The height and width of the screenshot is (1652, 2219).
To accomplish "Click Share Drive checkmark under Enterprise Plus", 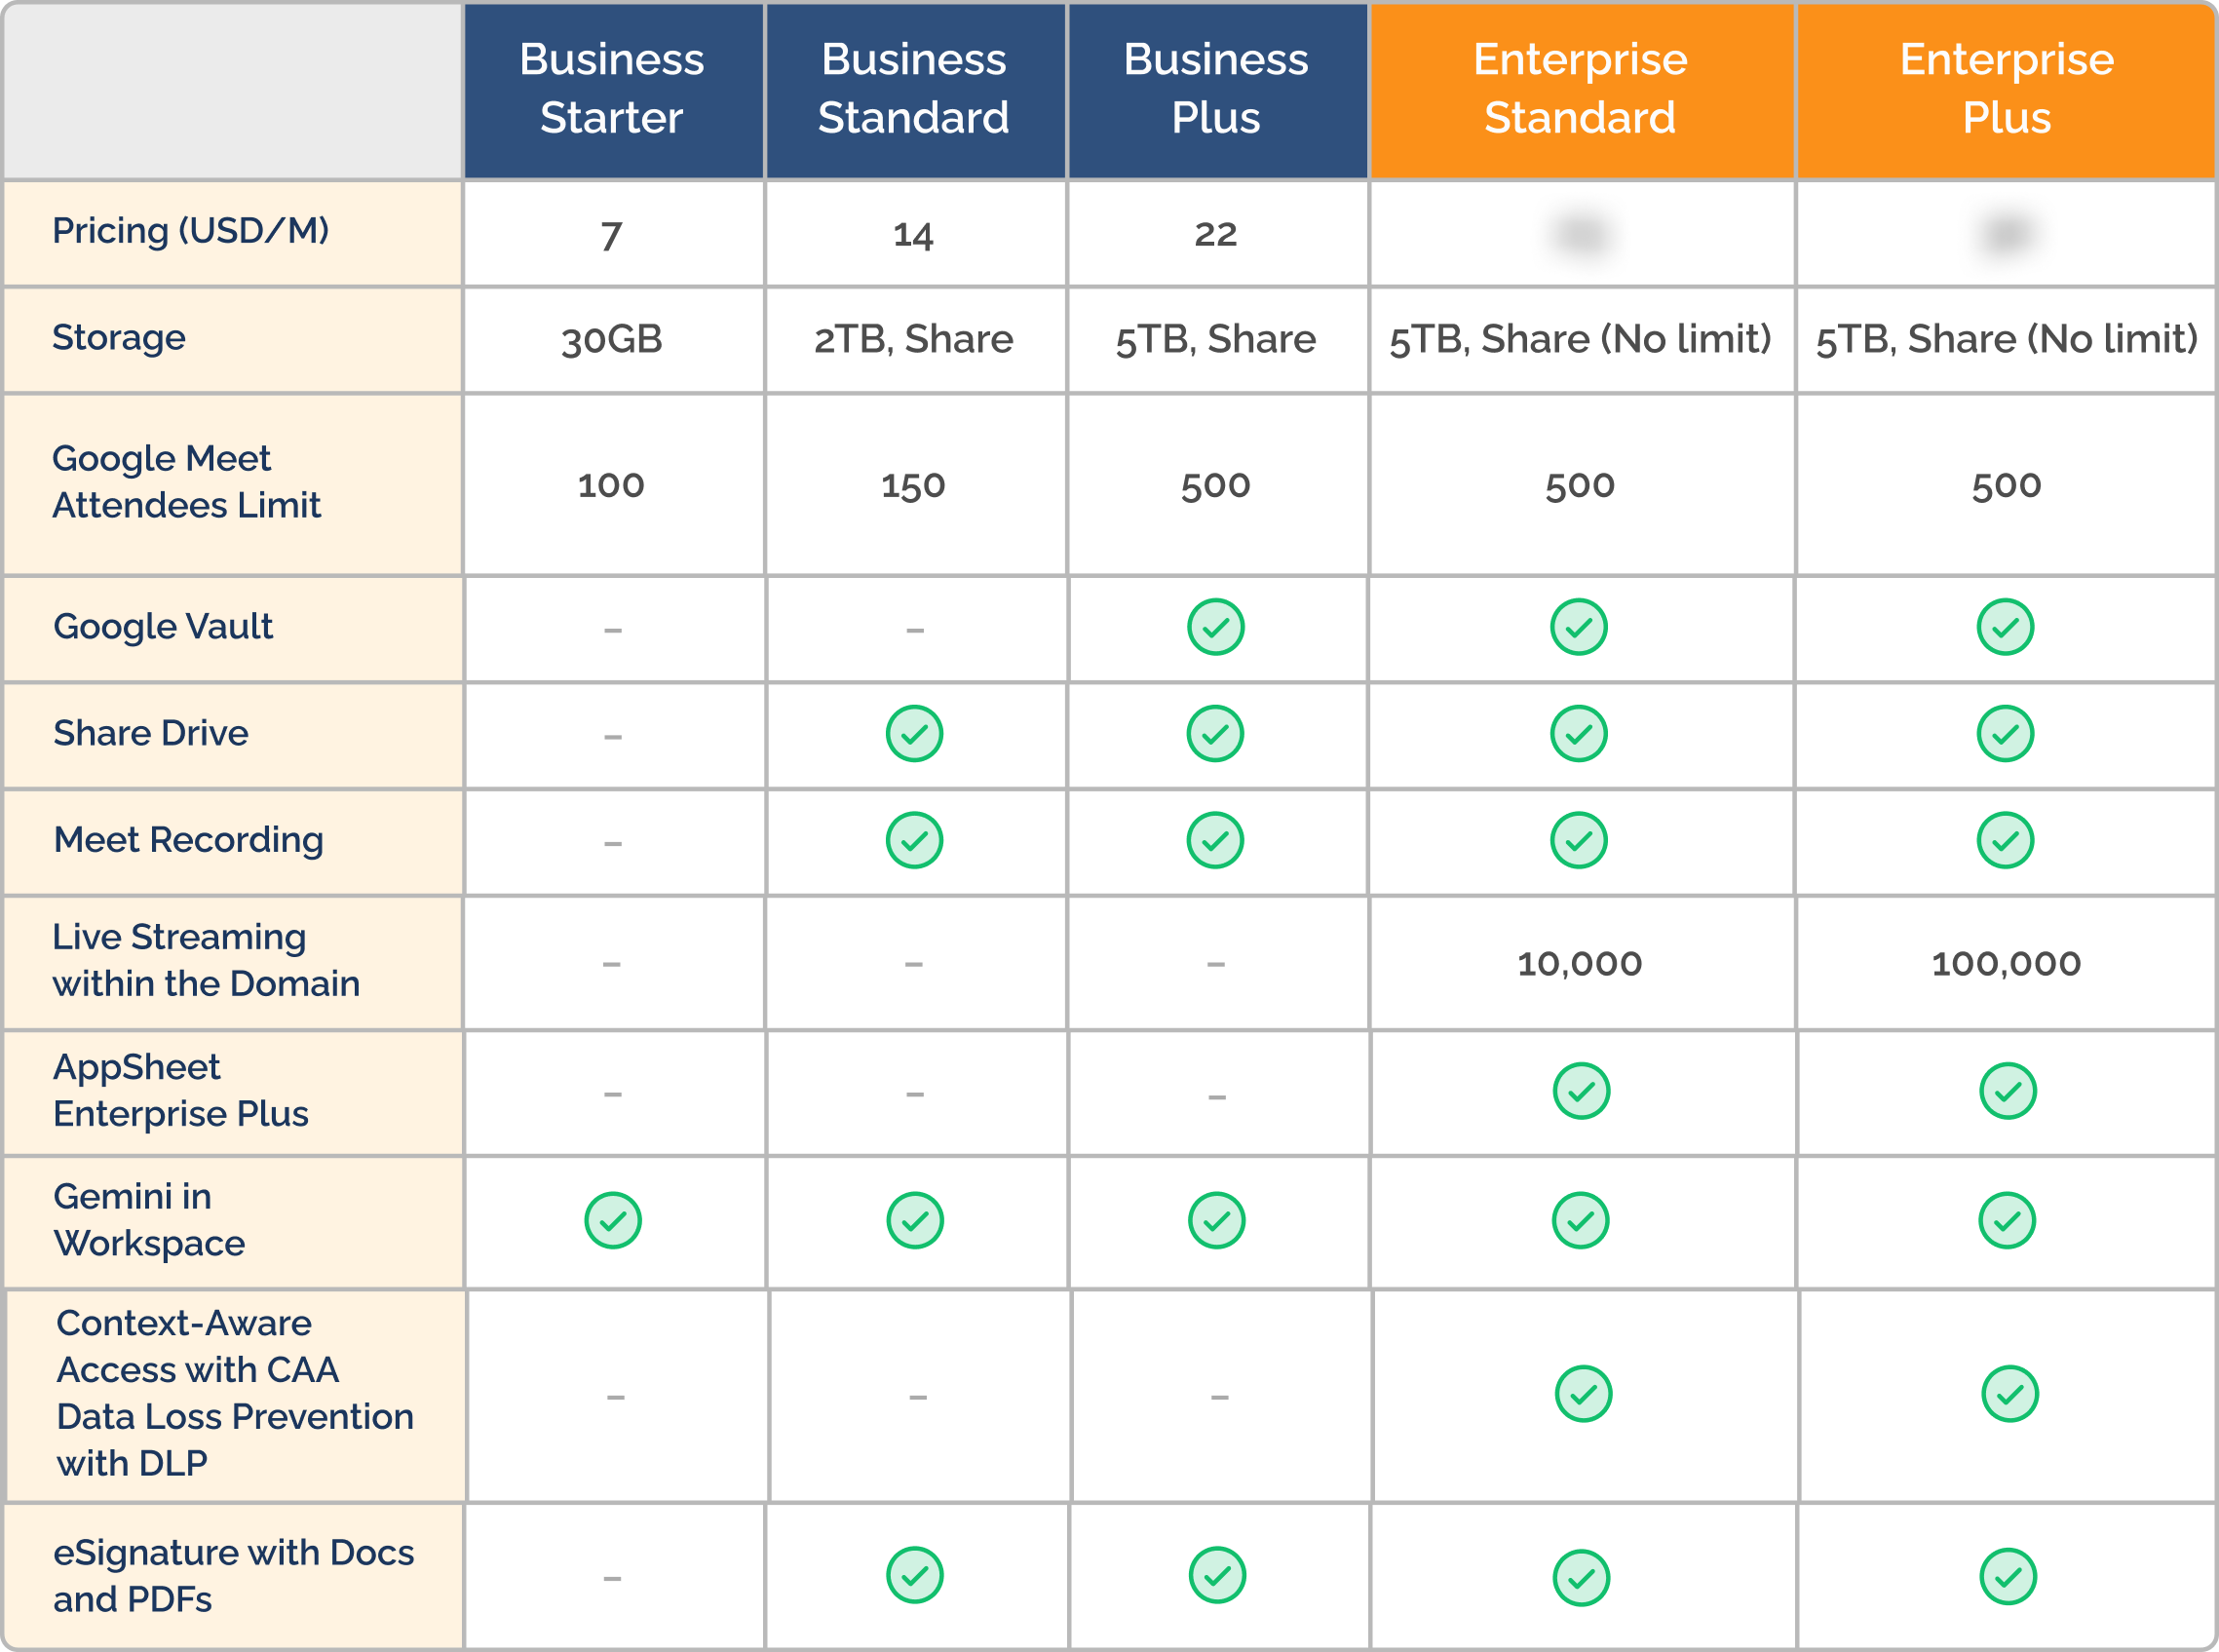I will pos(2005,734).
